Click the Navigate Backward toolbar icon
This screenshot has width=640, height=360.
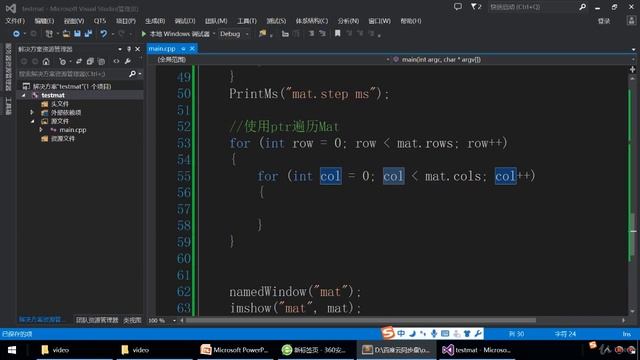[x=16, y=34]
